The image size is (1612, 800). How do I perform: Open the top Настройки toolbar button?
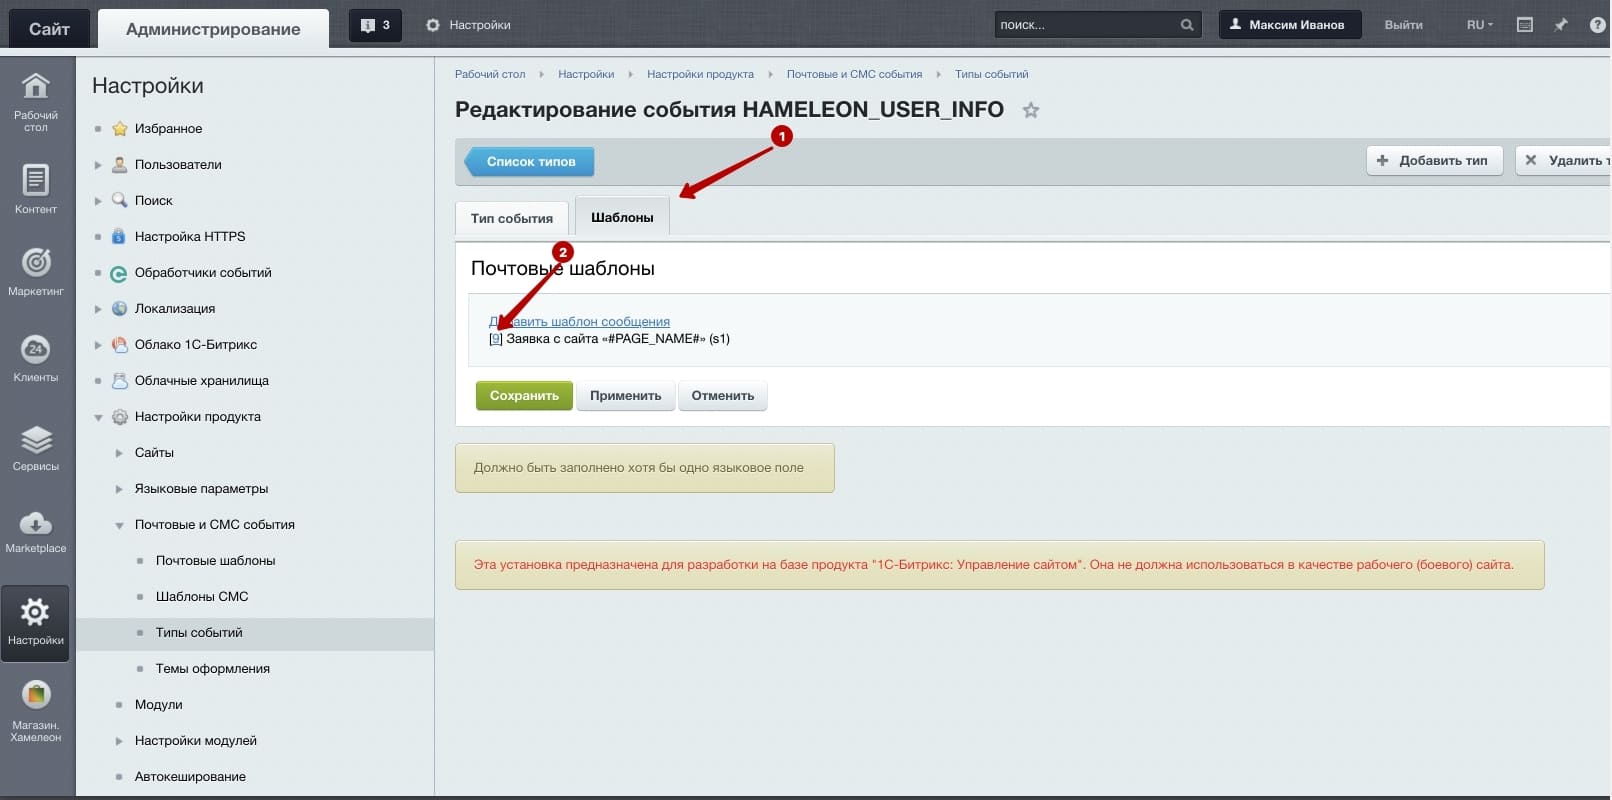[x=468, y=25]
